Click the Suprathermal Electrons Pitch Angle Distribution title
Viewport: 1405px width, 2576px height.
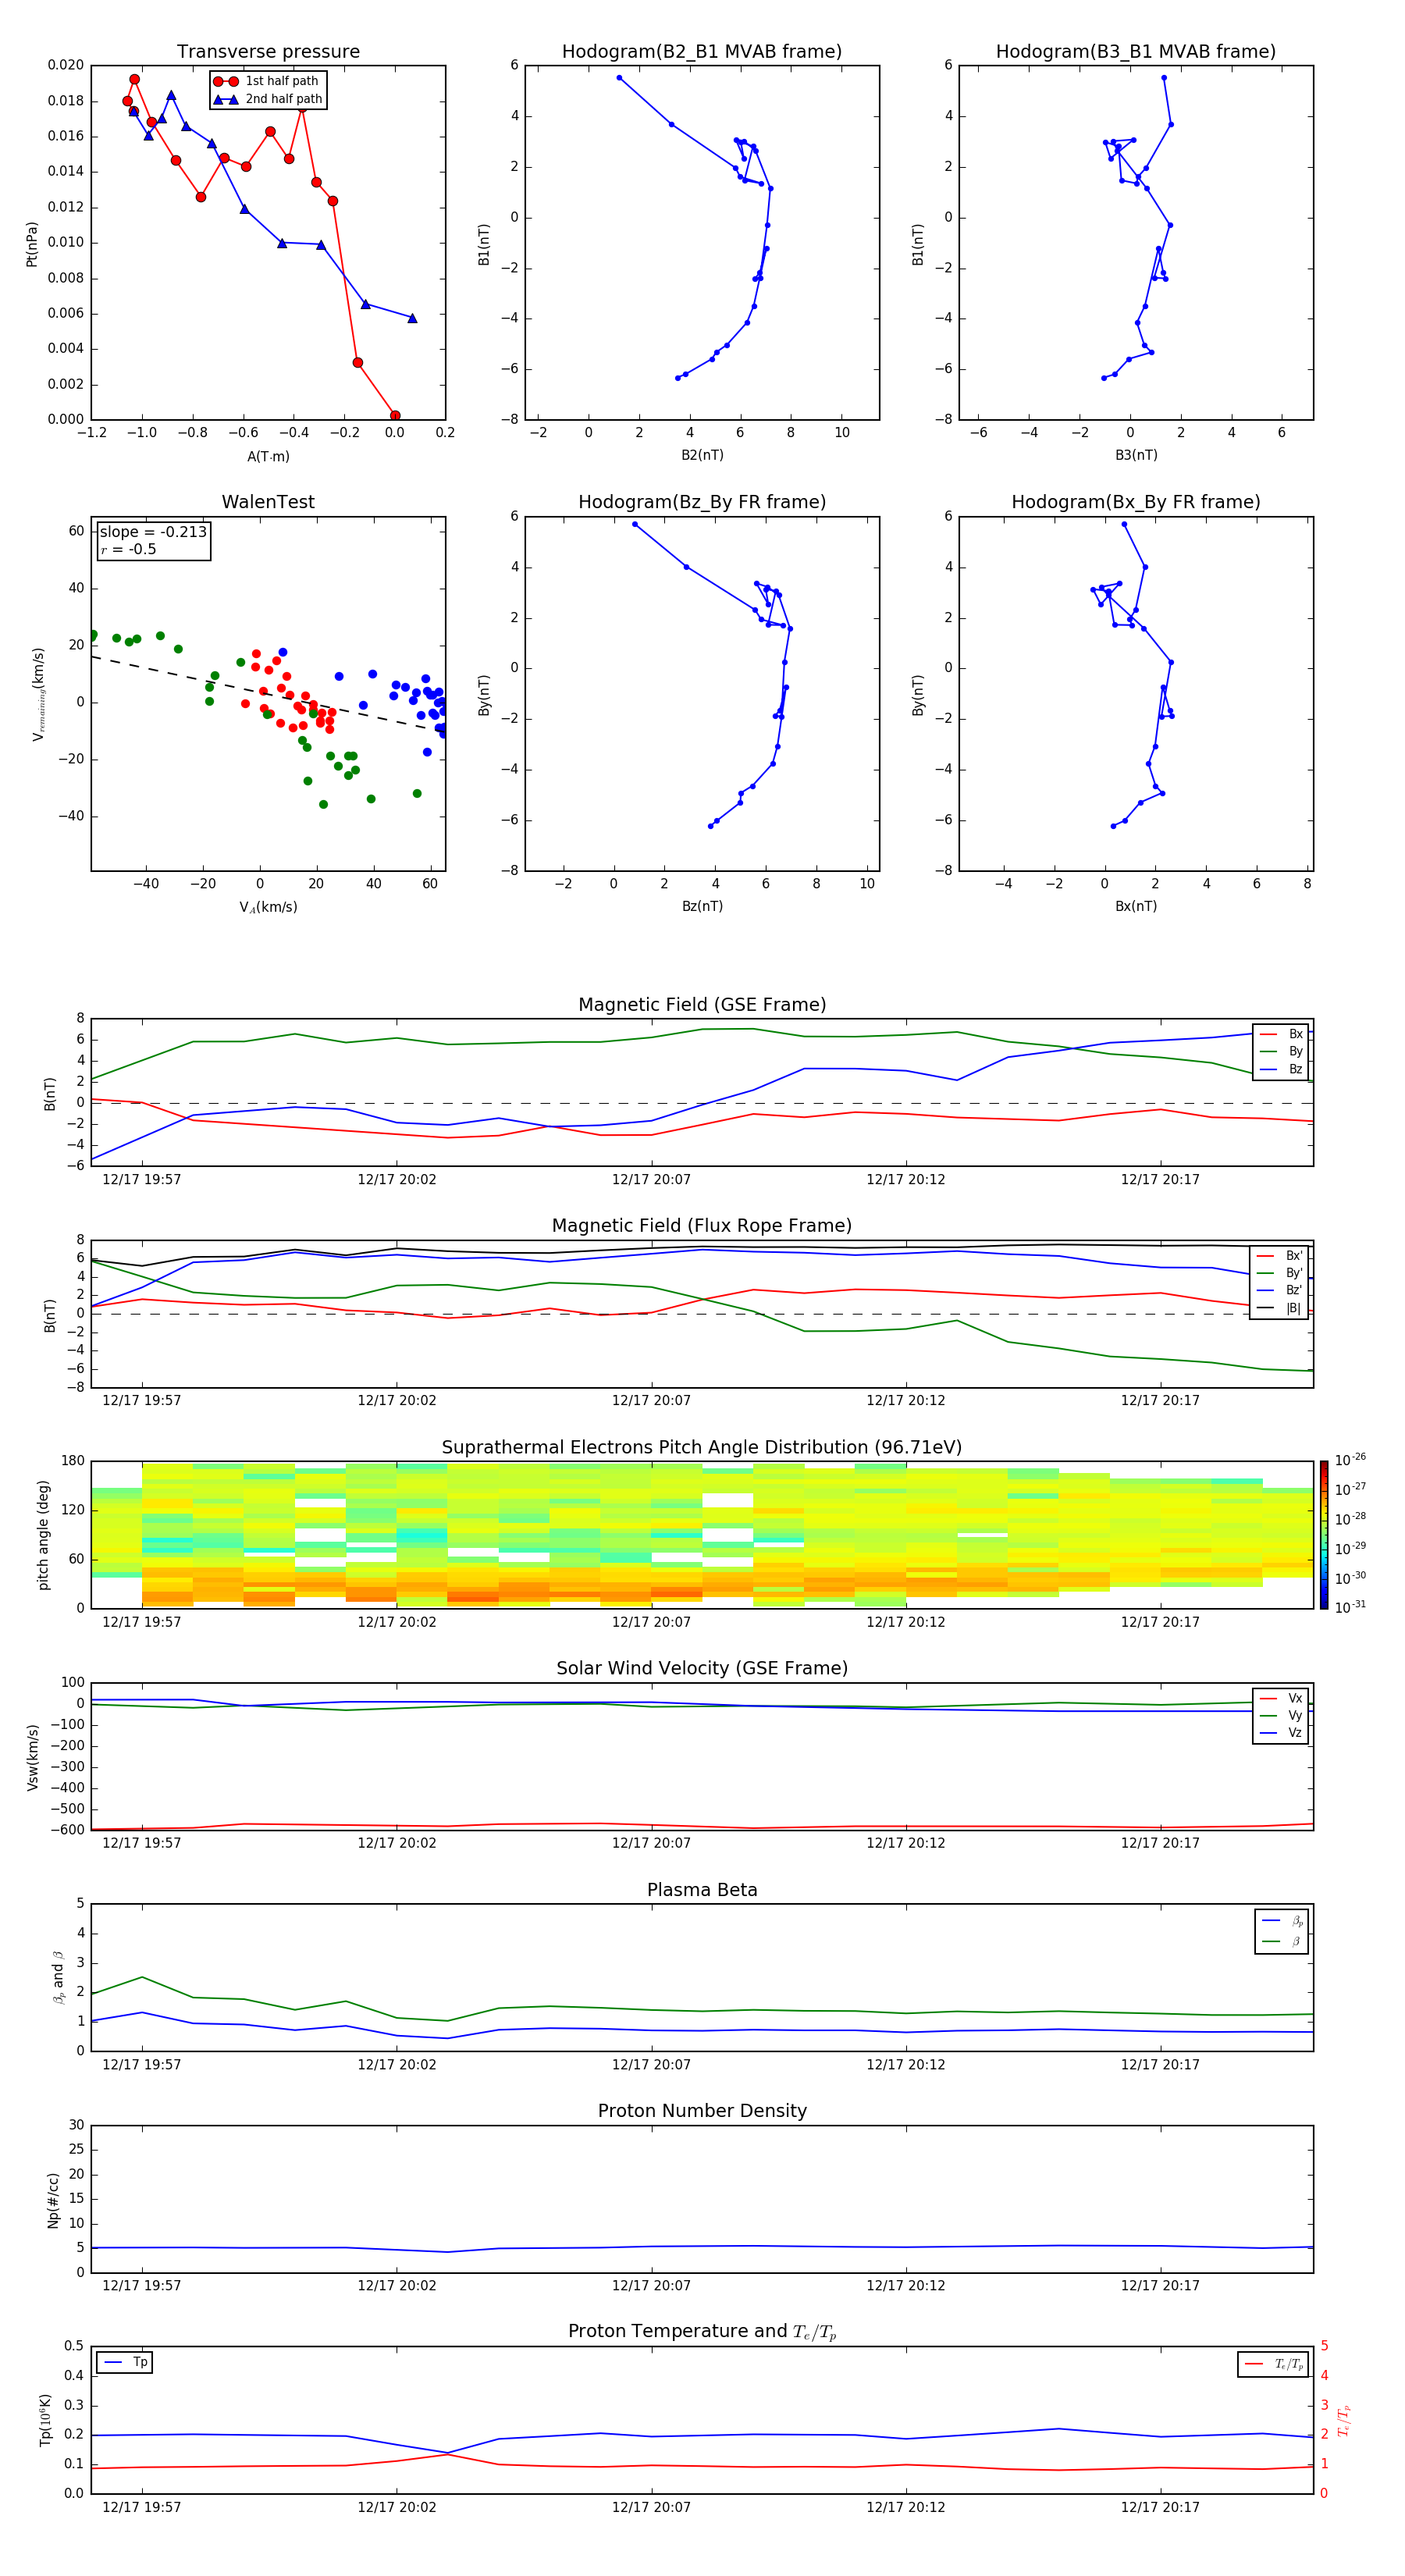coord(702,1448)
